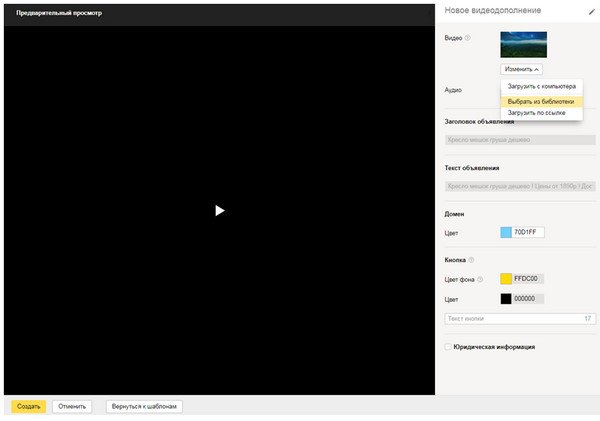Click the Заголовок объявления field
Image resolution: width=600 pixels, height=421 pixels.
pyautogui.click(x=520, y=140)
